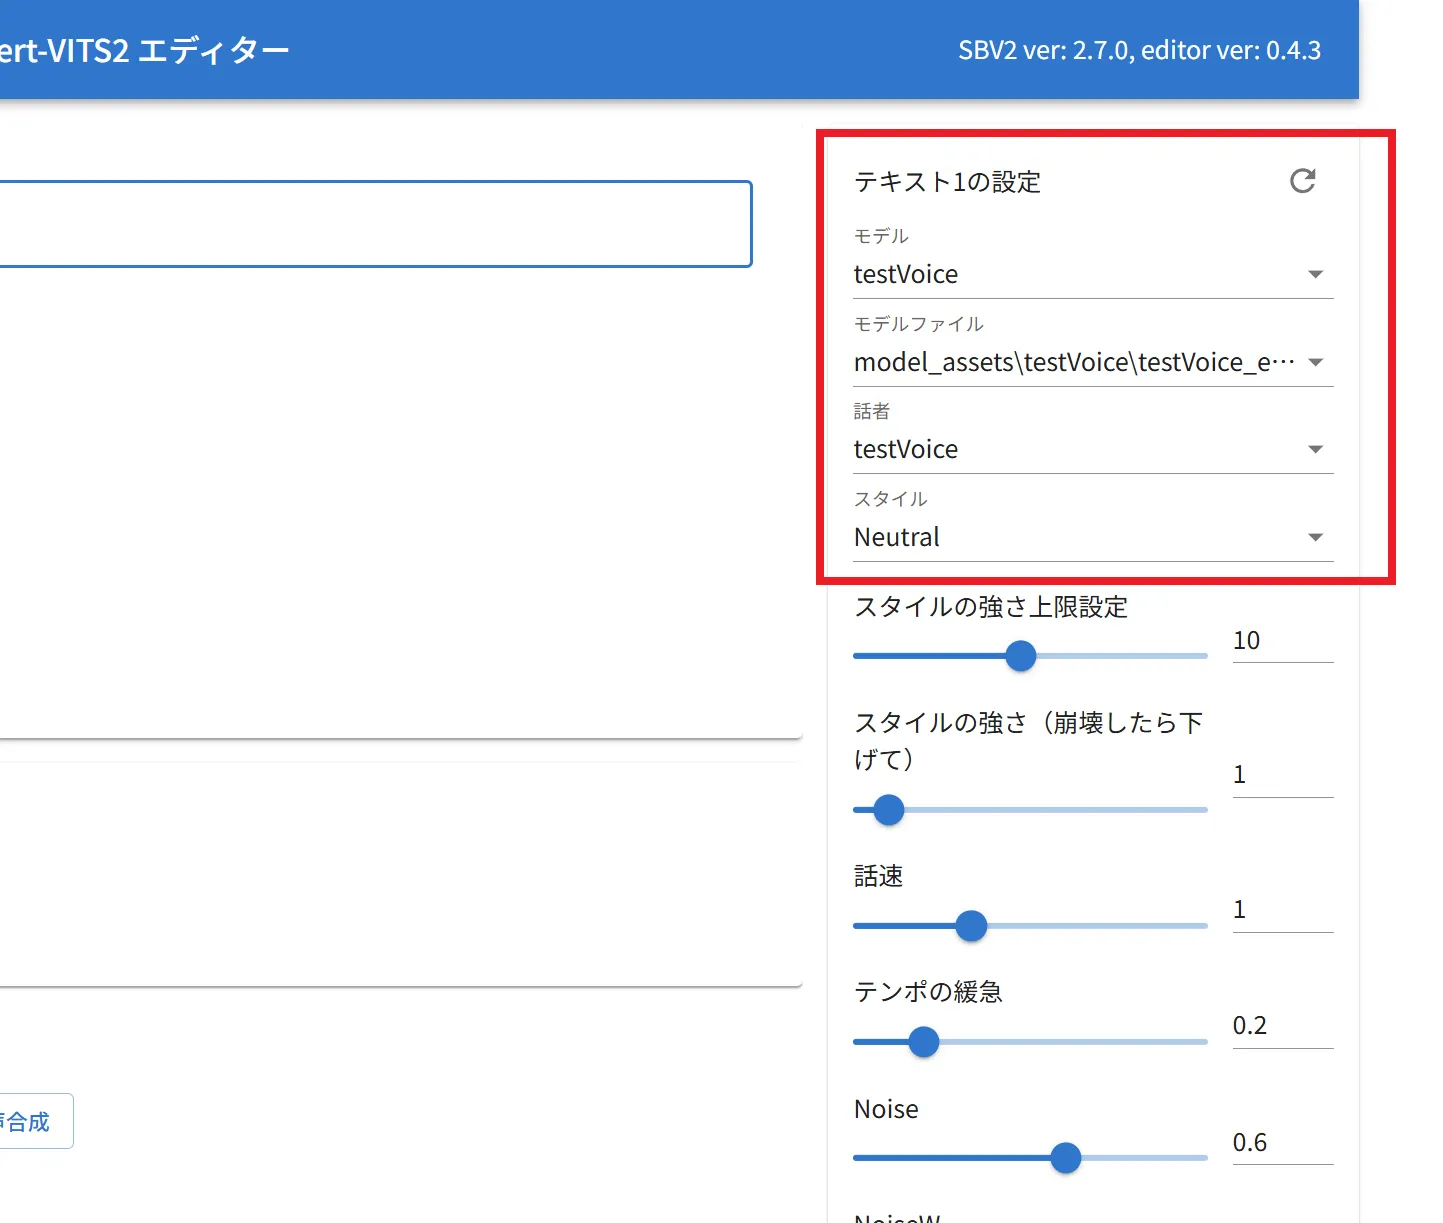This screenshot has height=1223, width=1443.
Task: Click the テンポの緩急 slider handle
Action: 924,1042
